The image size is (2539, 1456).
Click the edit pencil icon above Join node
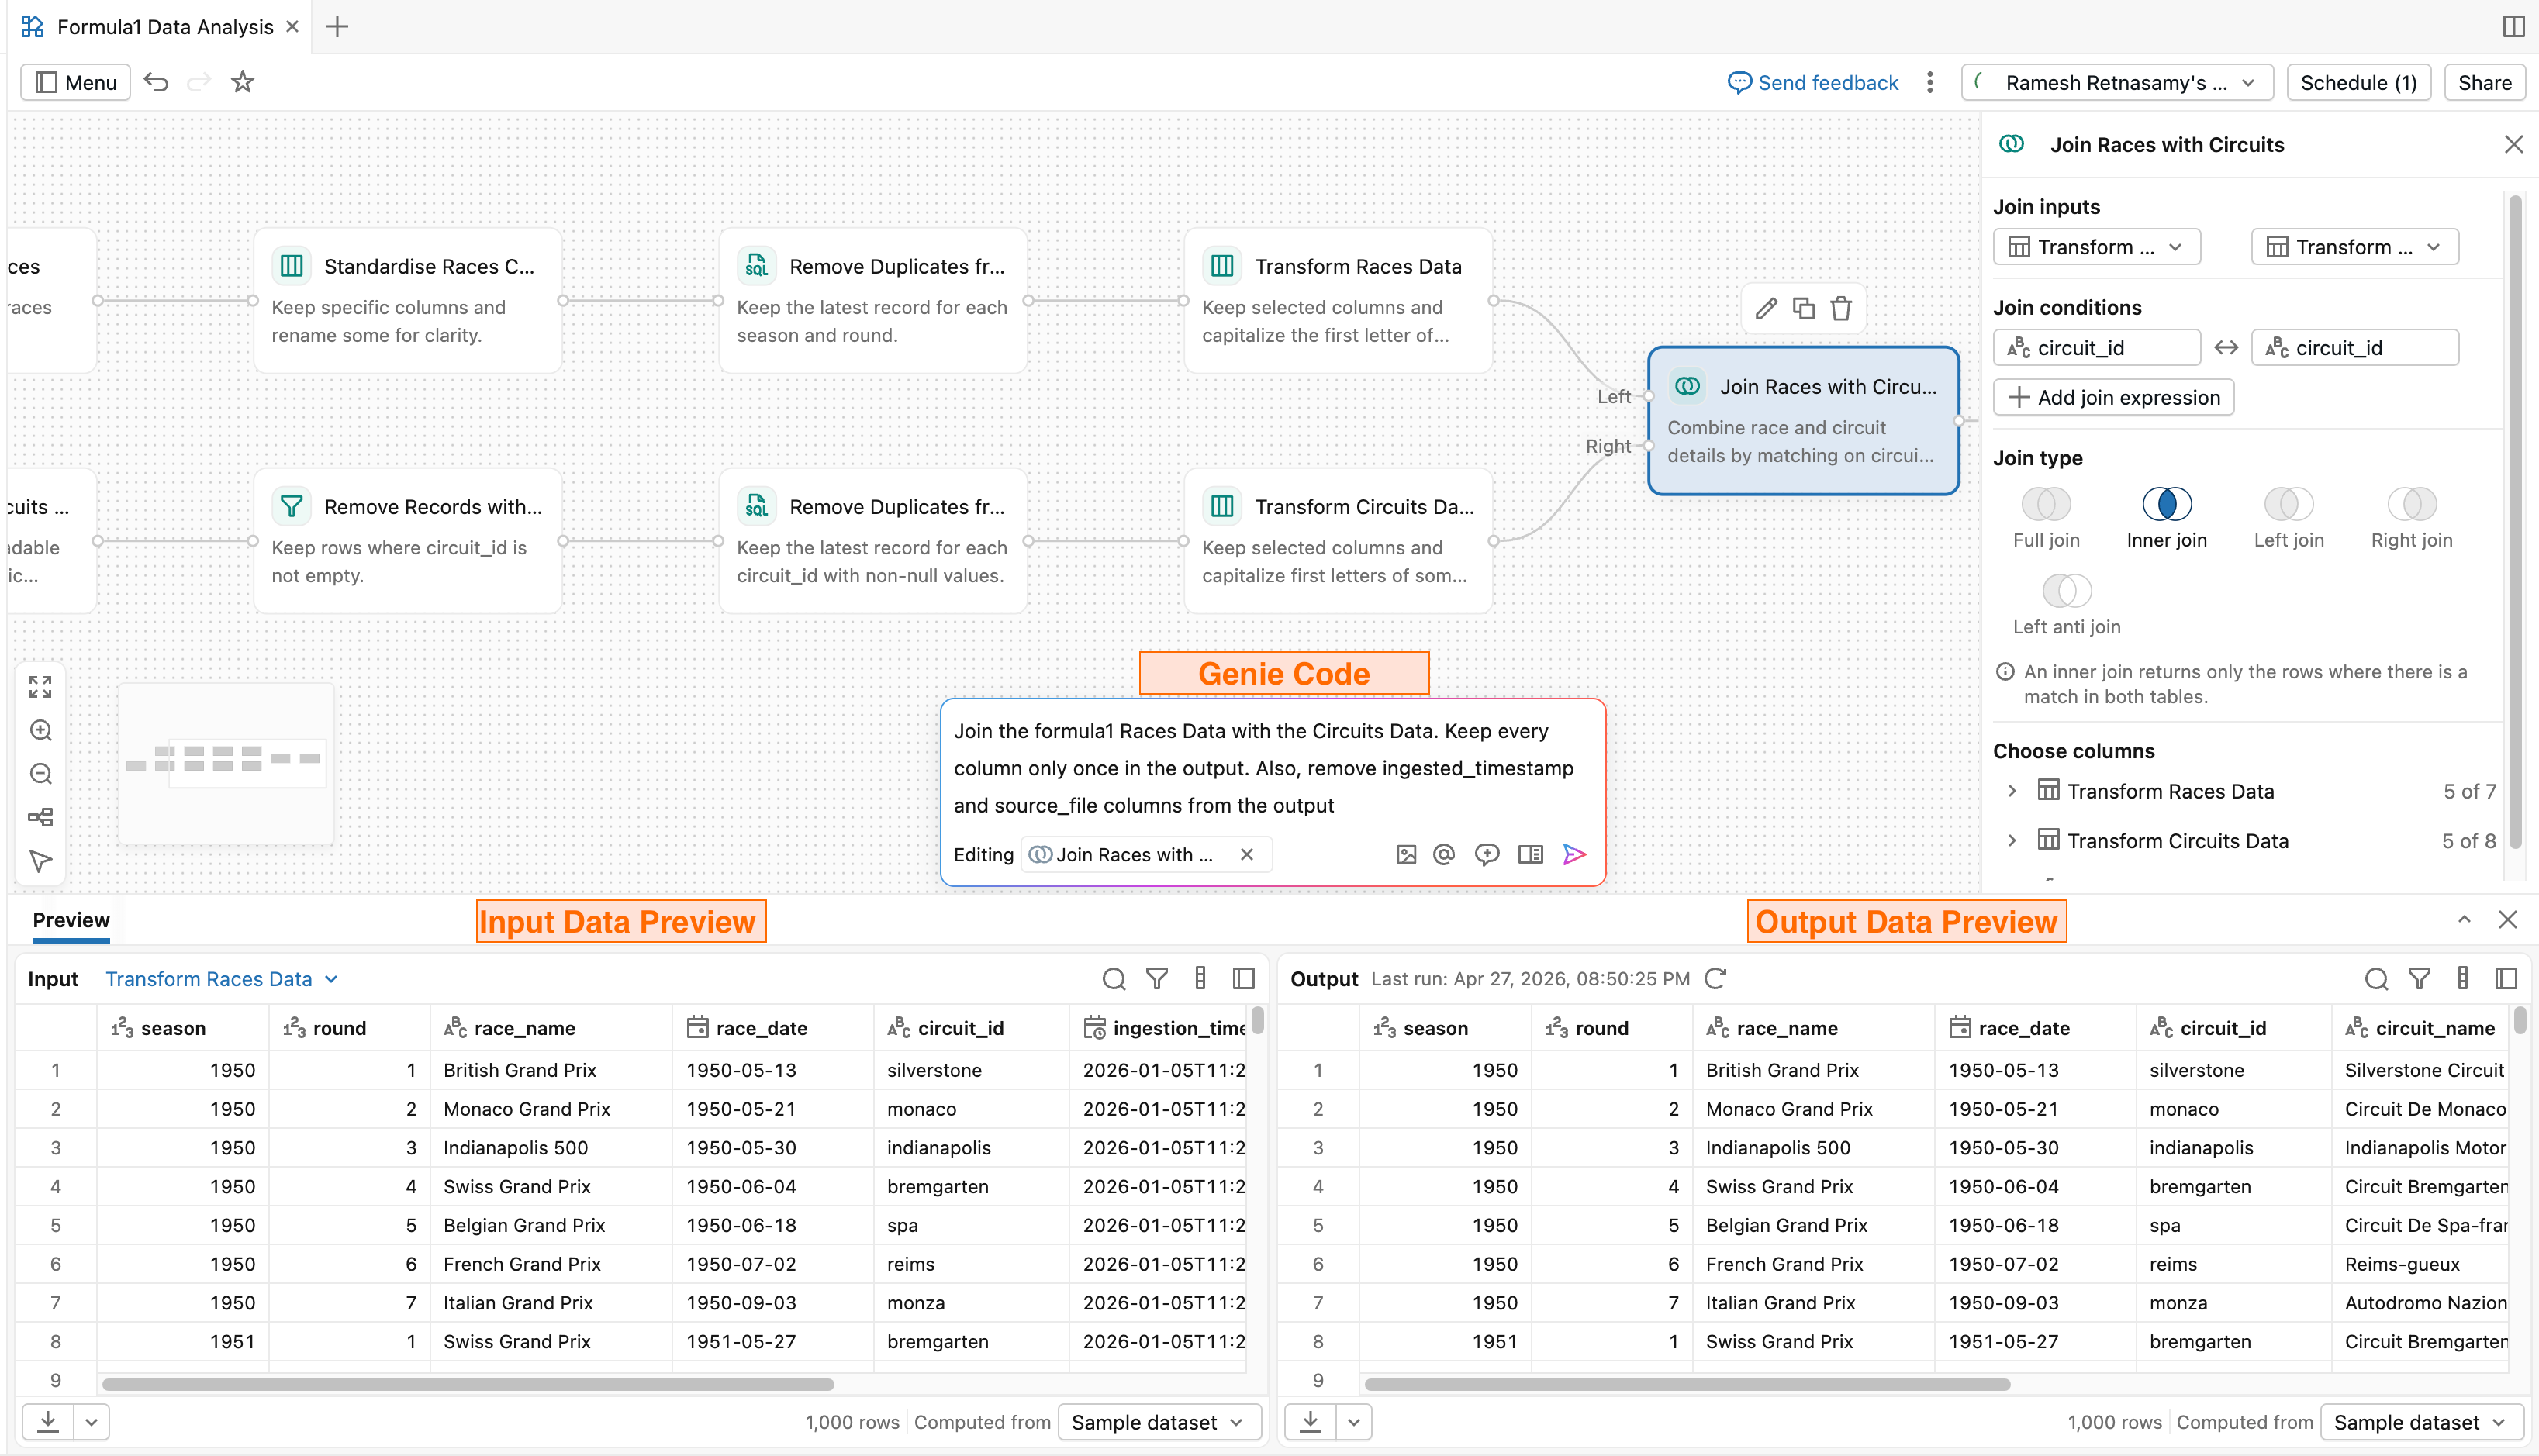(1766, 308)
